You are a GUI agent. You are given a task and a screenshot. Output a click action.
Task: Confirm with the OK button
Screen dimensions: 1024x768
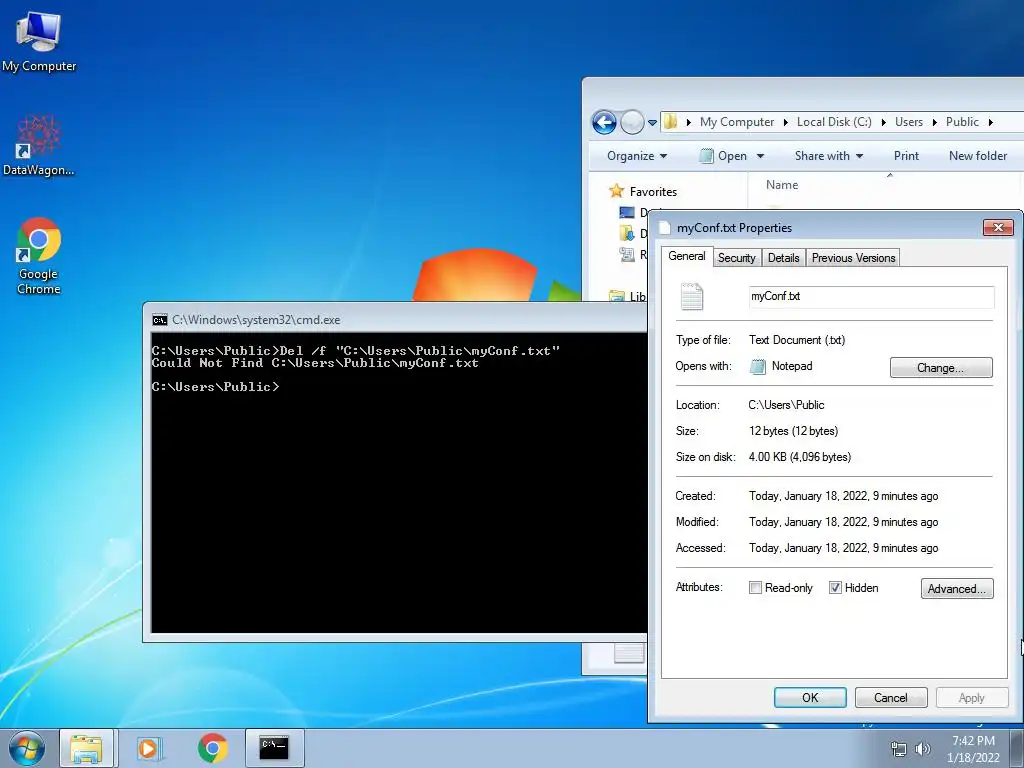pyautogui.click(x=810, y=697)
